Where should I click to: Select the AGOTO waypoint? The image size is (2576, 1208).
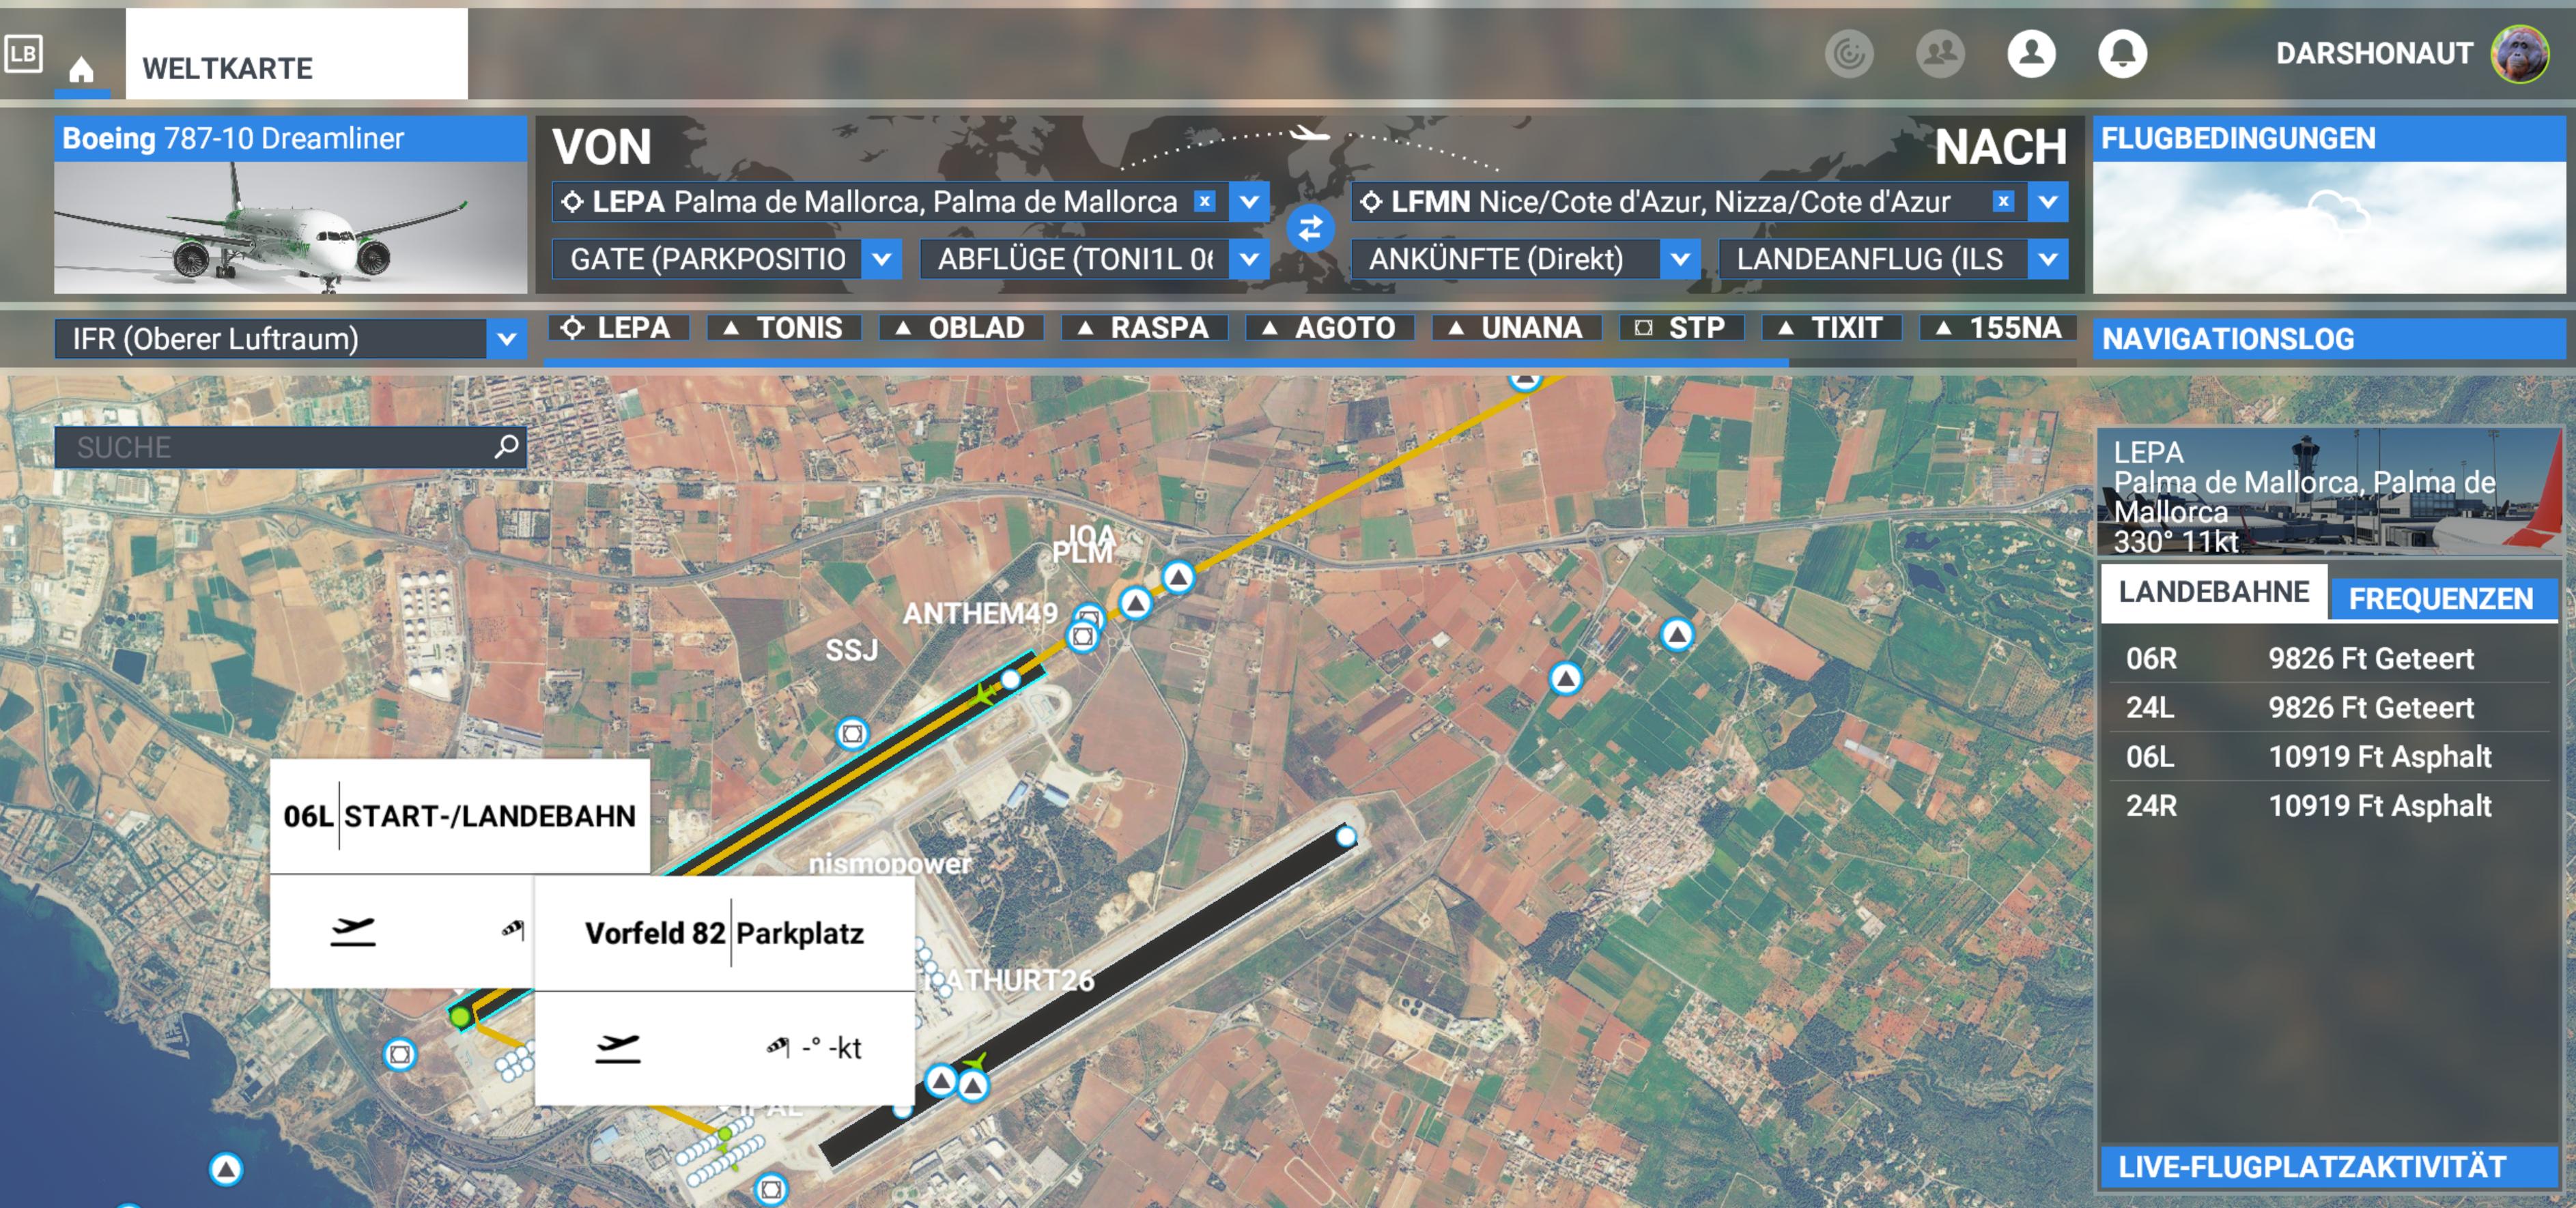[x=1329, y=328]
